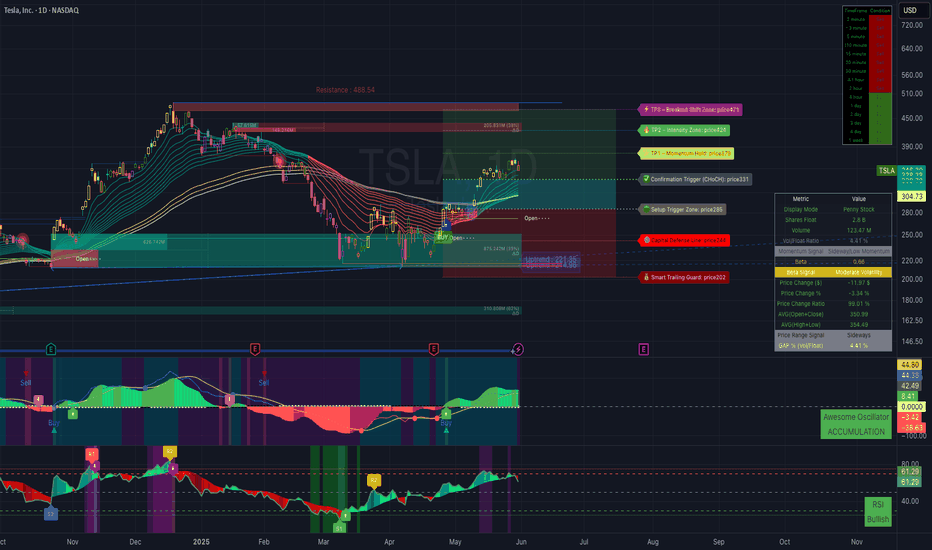Click the Momentum Signal row in the table

pos(833,251)
